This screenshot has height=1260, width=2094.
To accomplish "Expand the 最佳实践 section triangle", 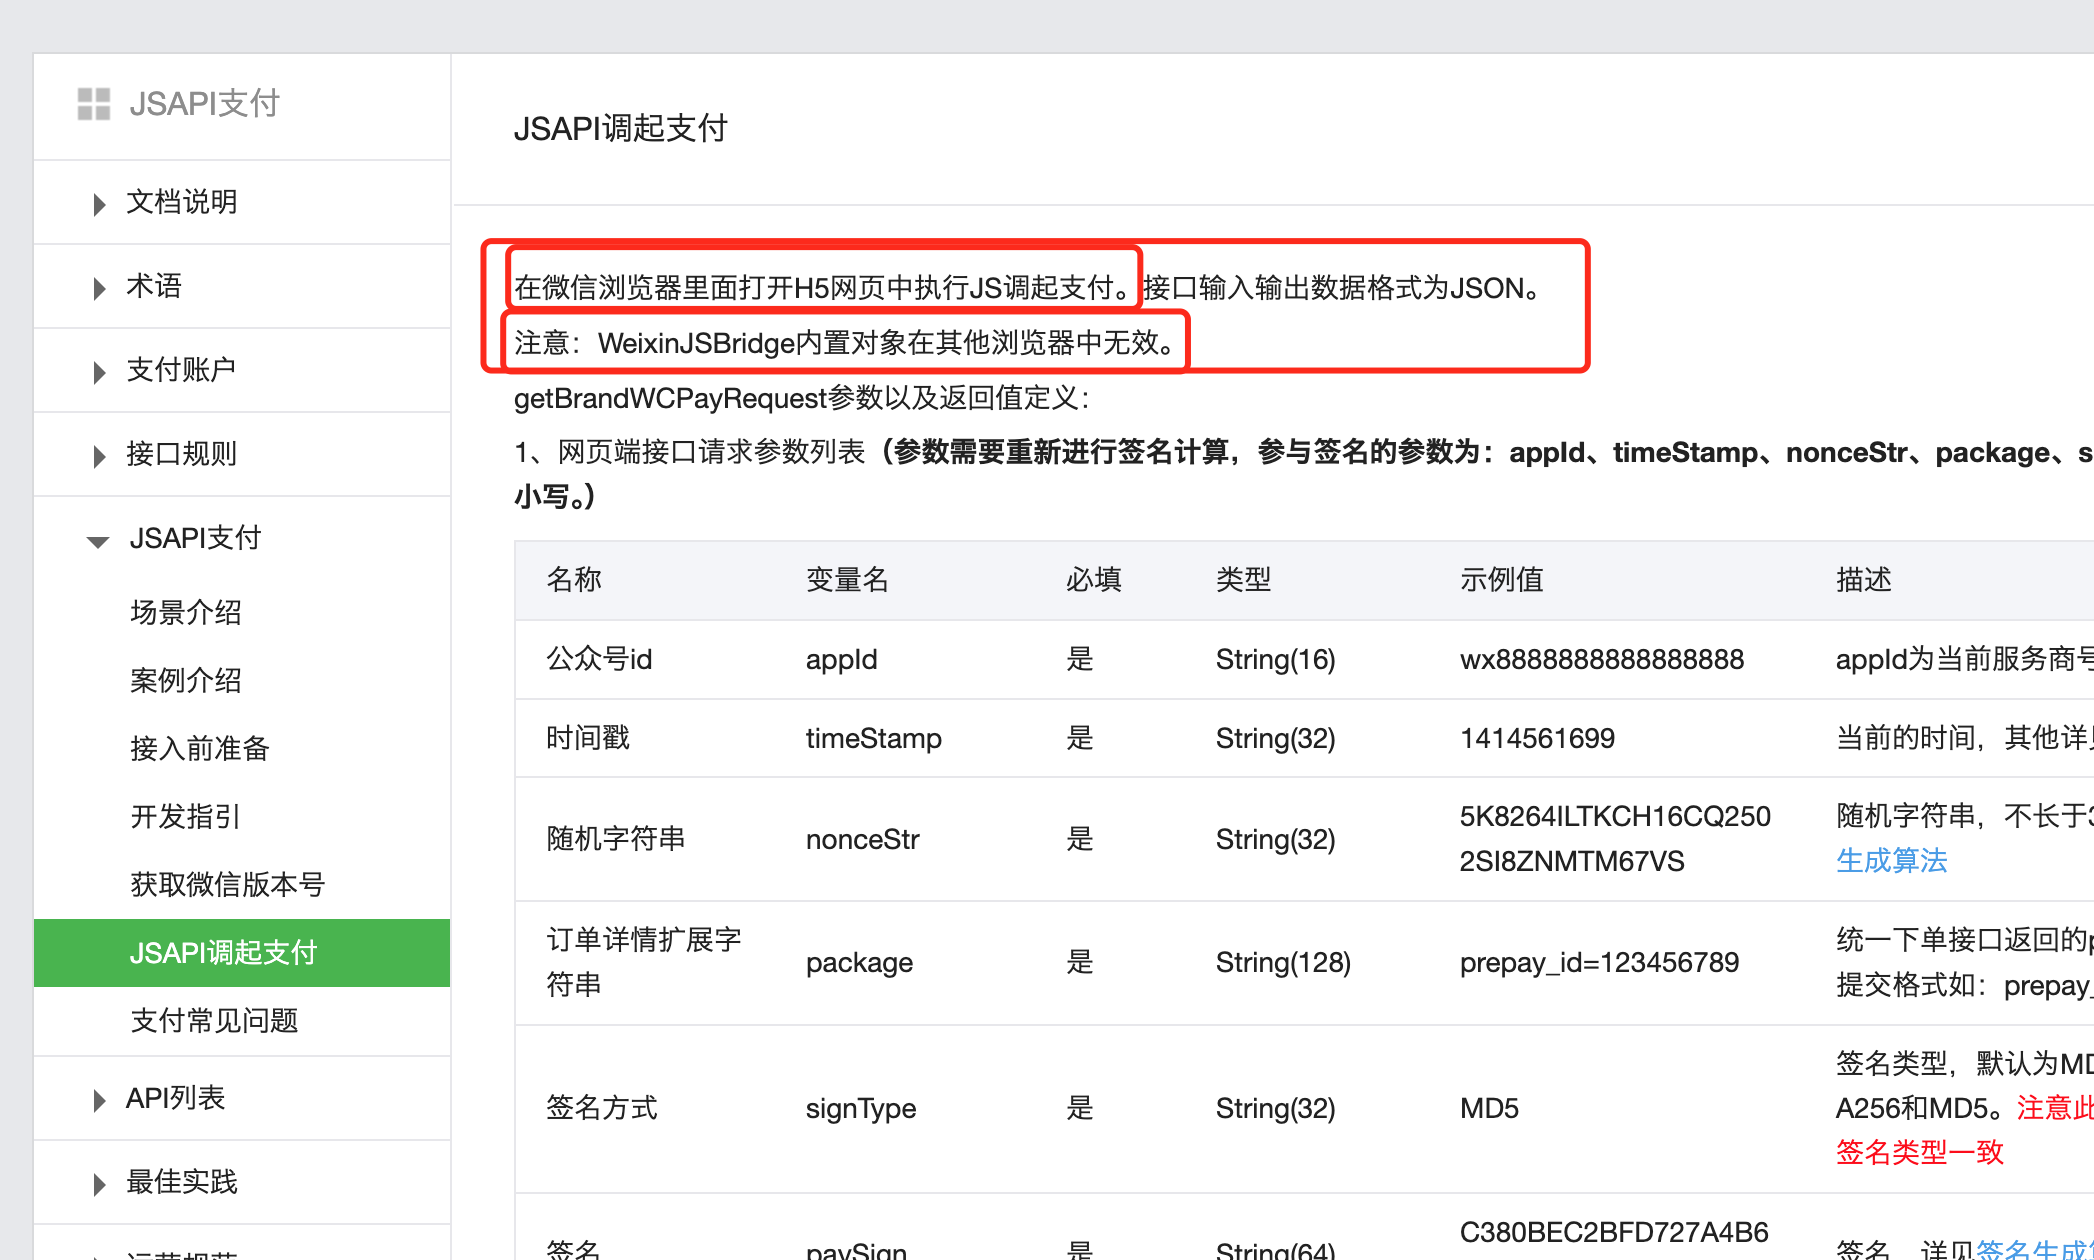I will [x=99, y=1184].
